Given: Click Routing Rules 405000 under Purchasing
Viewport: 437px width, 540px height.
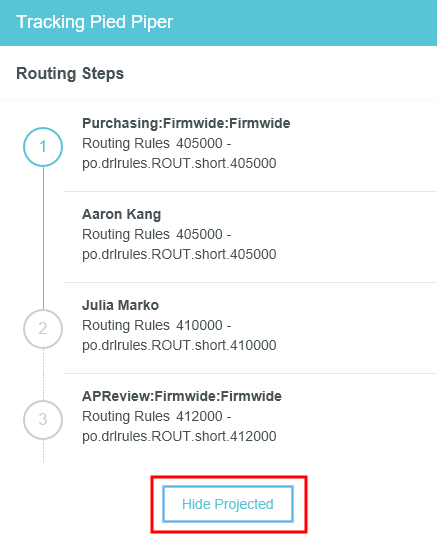Looking at the screenshot, I should click(152, 143).
